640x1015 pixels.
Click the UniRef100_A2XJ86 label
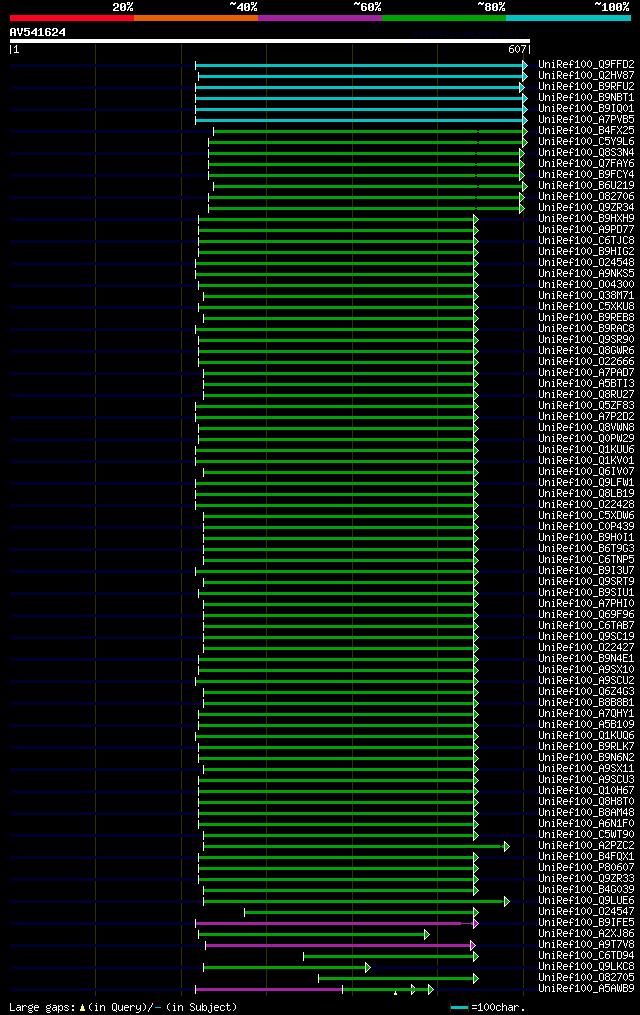(x=586, y=933)
